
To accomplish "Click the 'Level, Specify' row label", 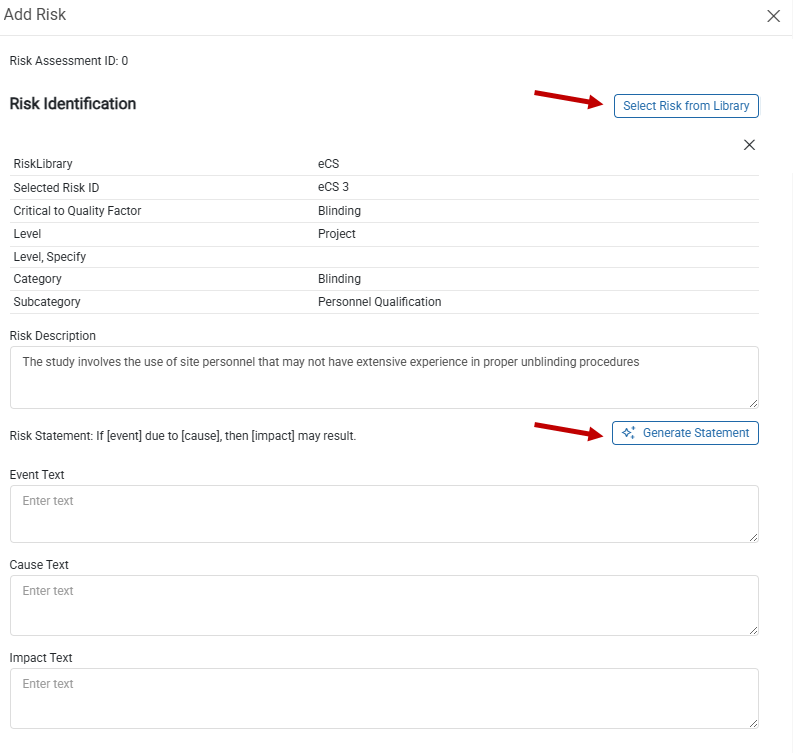I will pyautogui.click(x=50, y=257).
